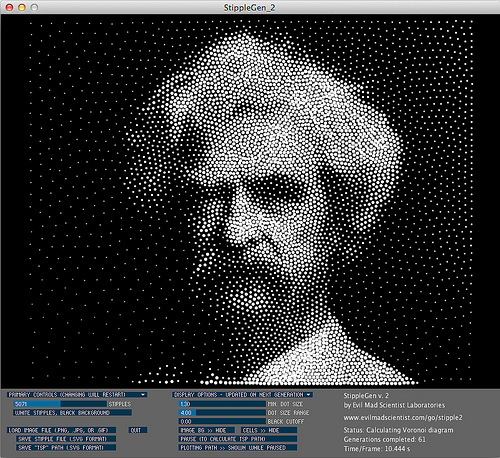500x458 pixels.
Task: Click the stippled portrait canvas
Action: point(250,201)
